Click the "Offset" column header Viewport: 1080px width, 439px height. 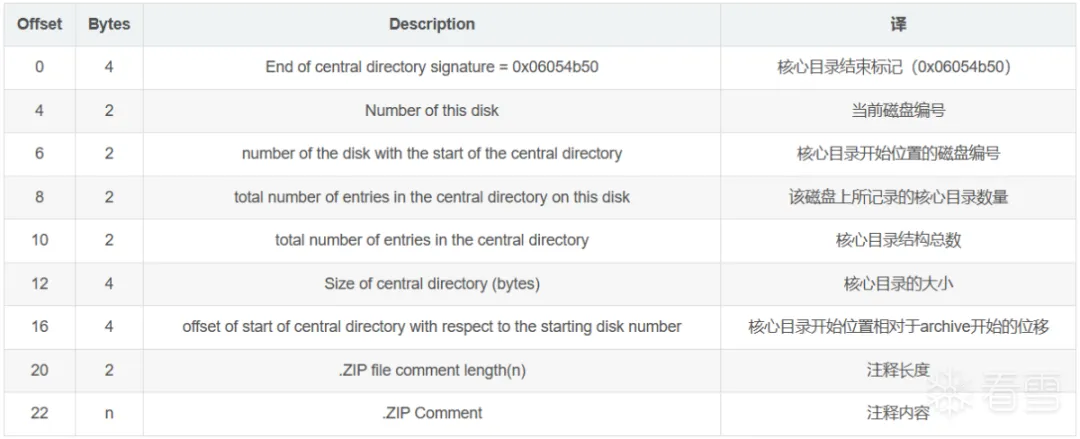(x=39, y=24)
